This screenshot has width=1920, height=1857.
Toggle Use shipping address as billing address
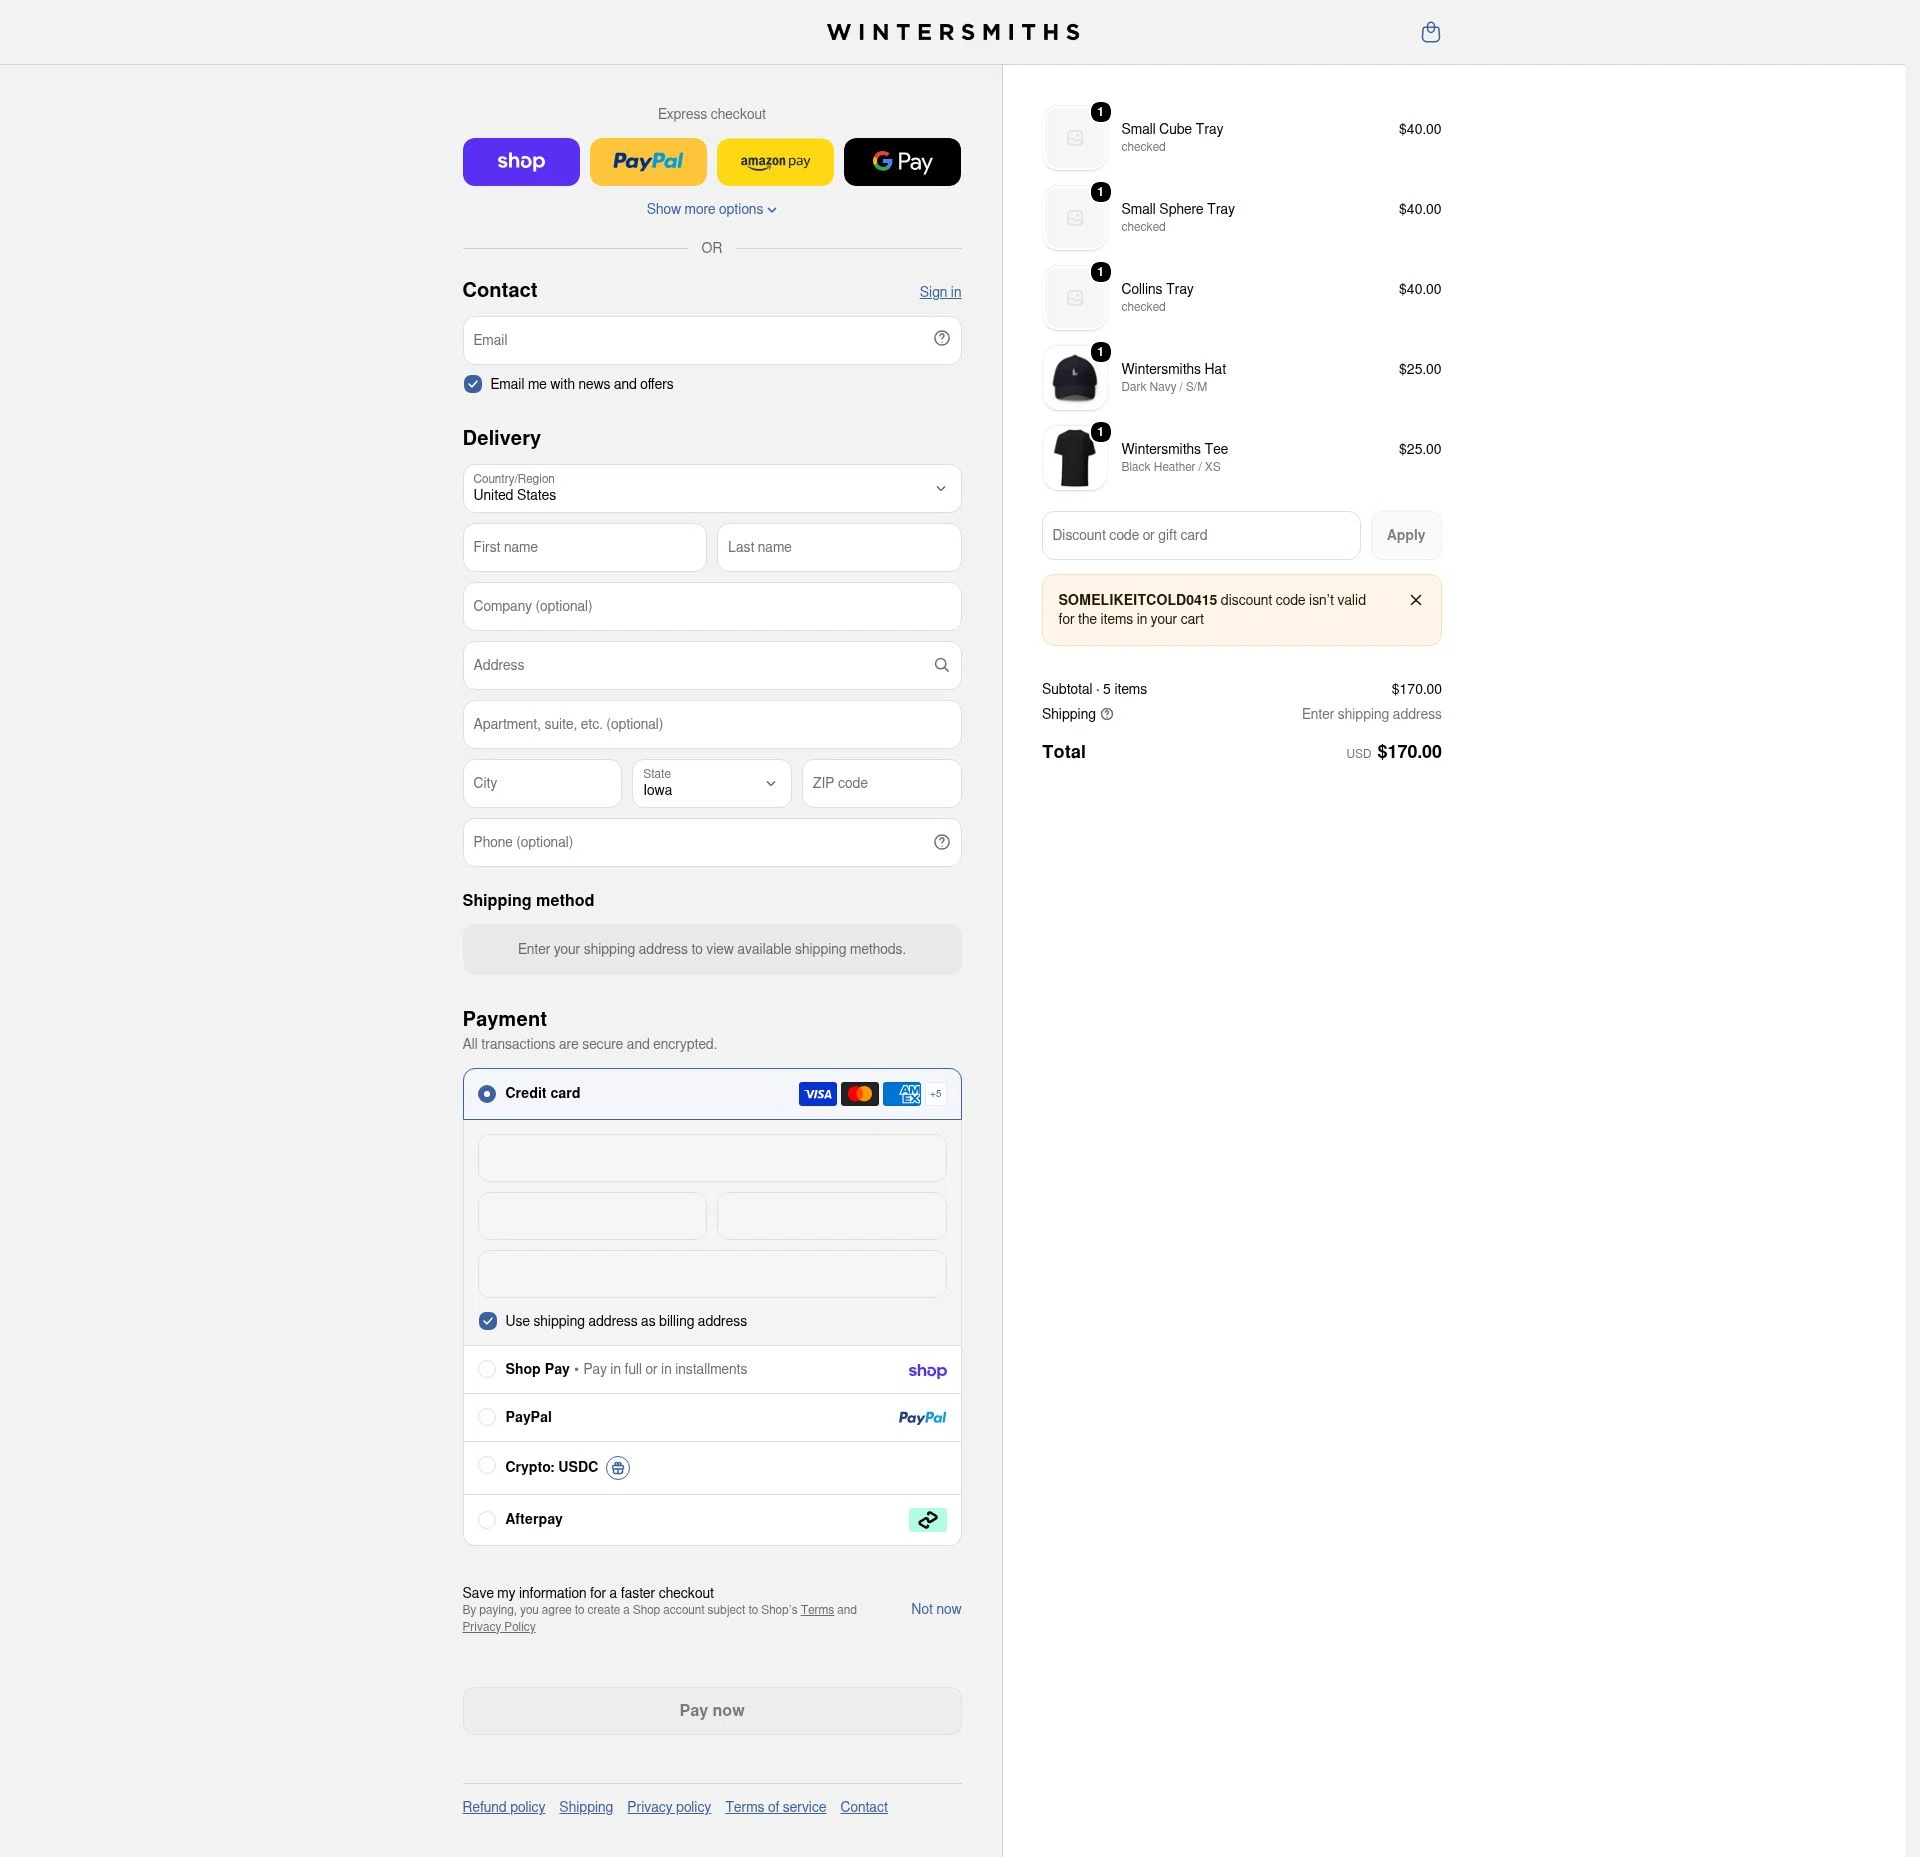tap(488, 1321)
